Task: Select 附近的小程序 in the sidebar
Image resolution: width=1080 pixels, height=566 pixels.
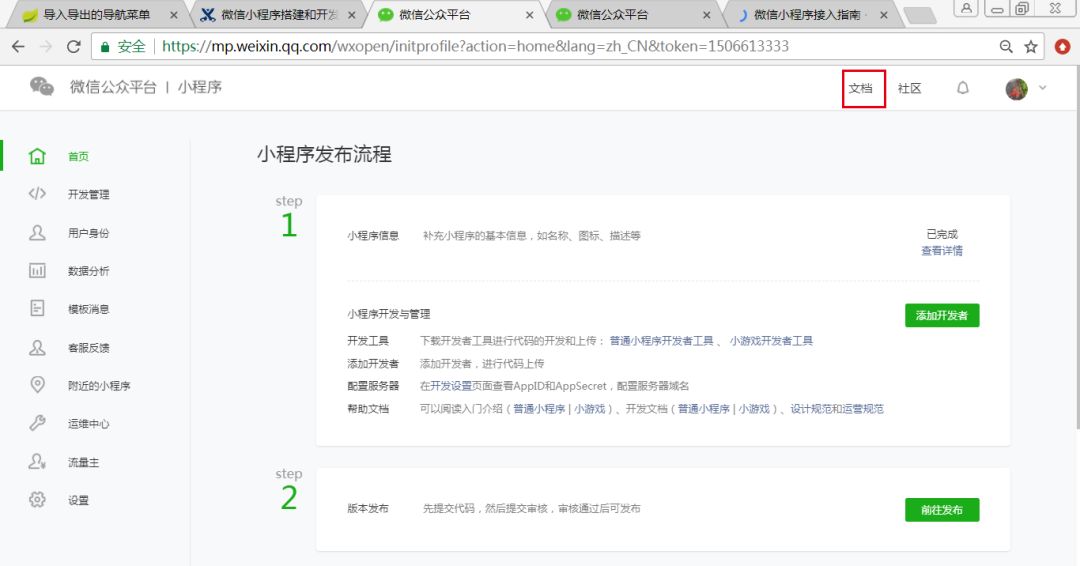Action: 99,386
